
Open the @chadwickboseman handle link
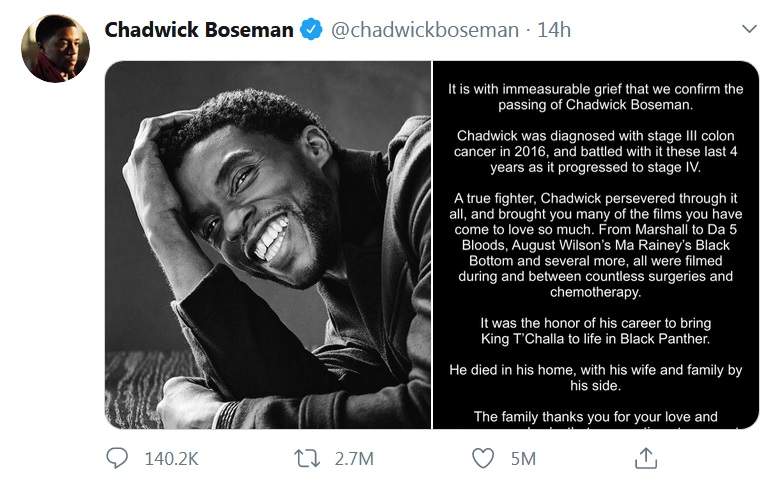pyautogui.click(x=425, y=30)
